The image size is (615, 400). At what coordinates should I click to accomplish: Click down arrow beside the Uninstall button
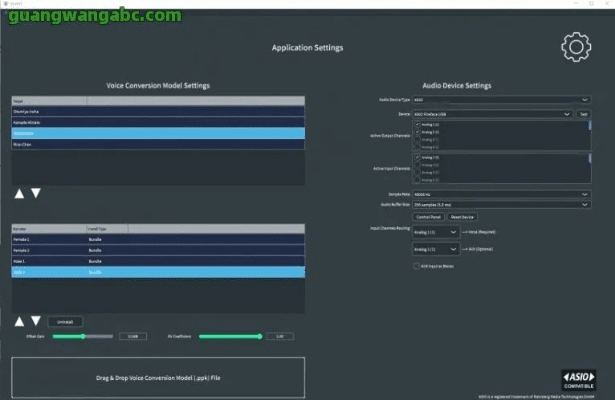point(35,321)
